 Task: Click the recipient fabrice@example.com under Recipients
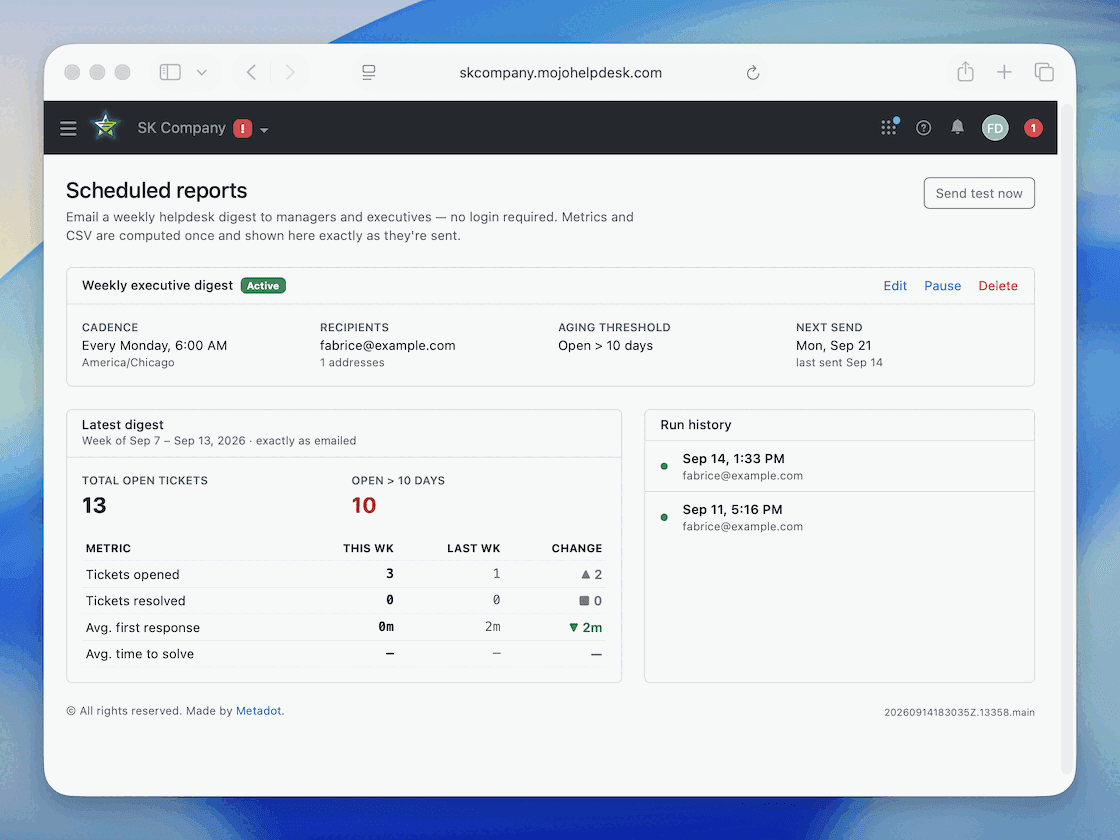point(387,346)
